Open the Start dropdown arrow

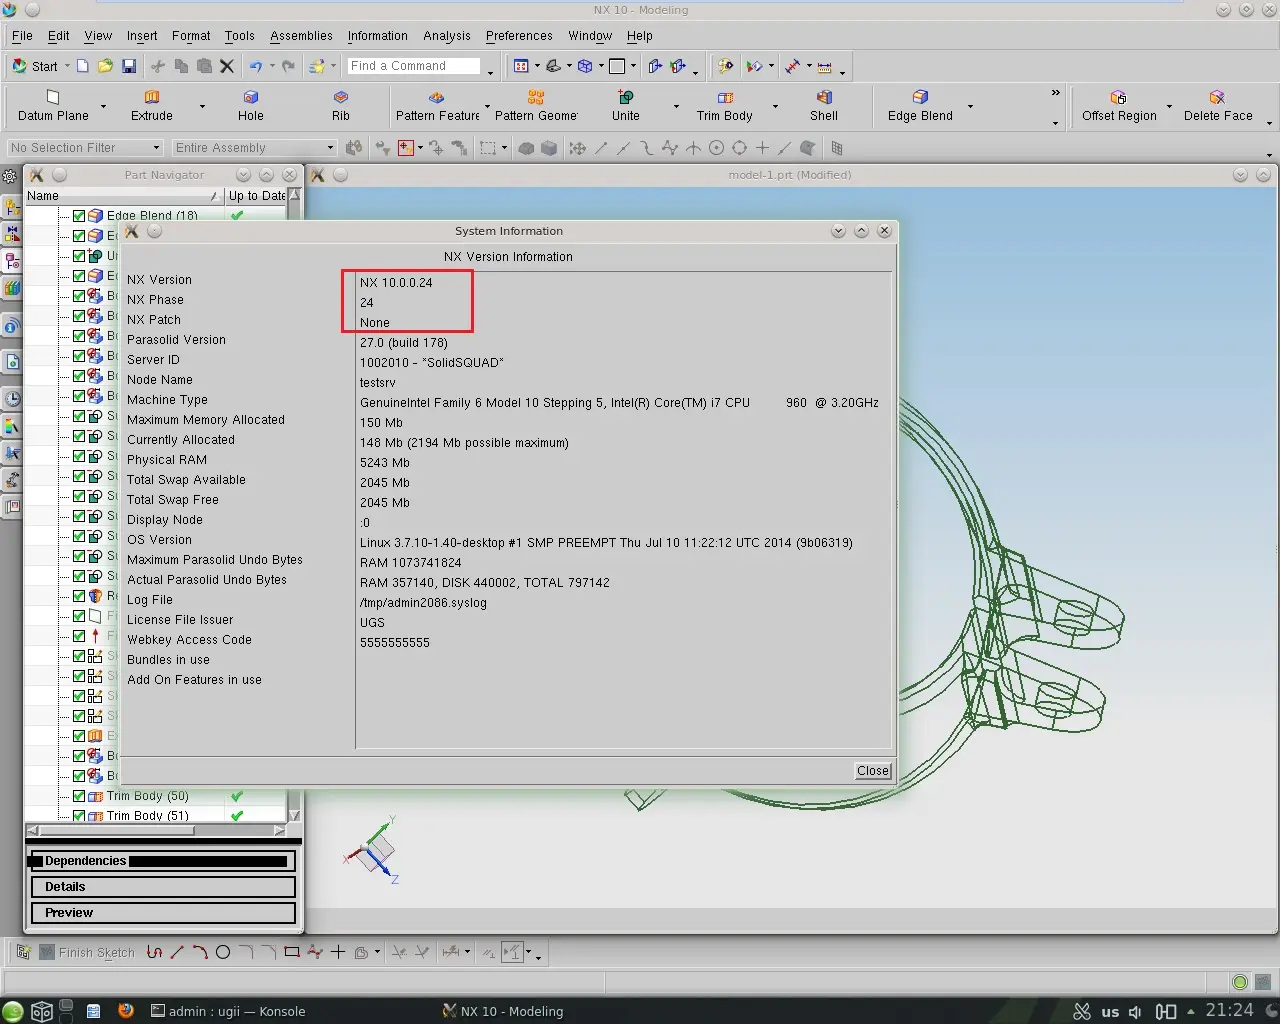click(67, 66)
